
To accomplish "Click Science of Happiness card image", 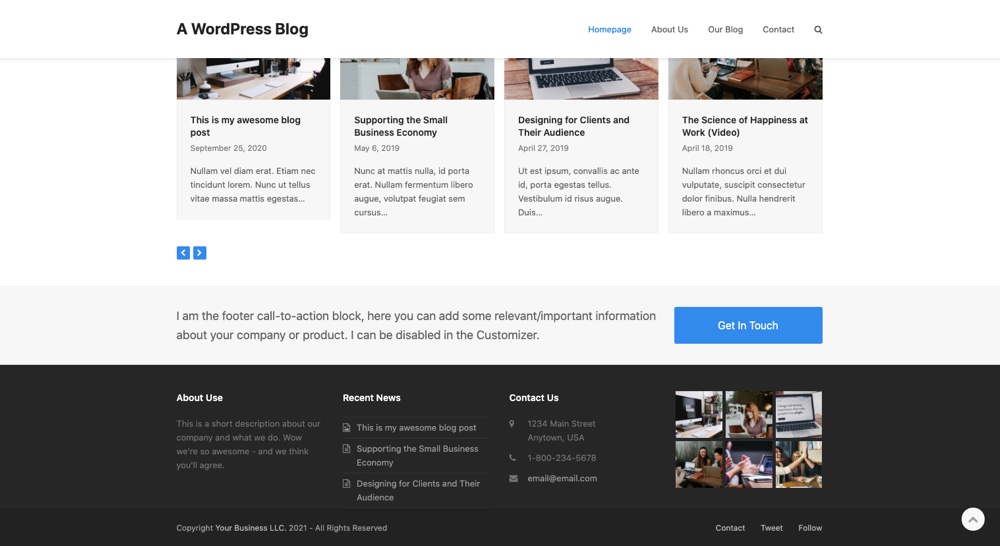I will pos(746,78).
